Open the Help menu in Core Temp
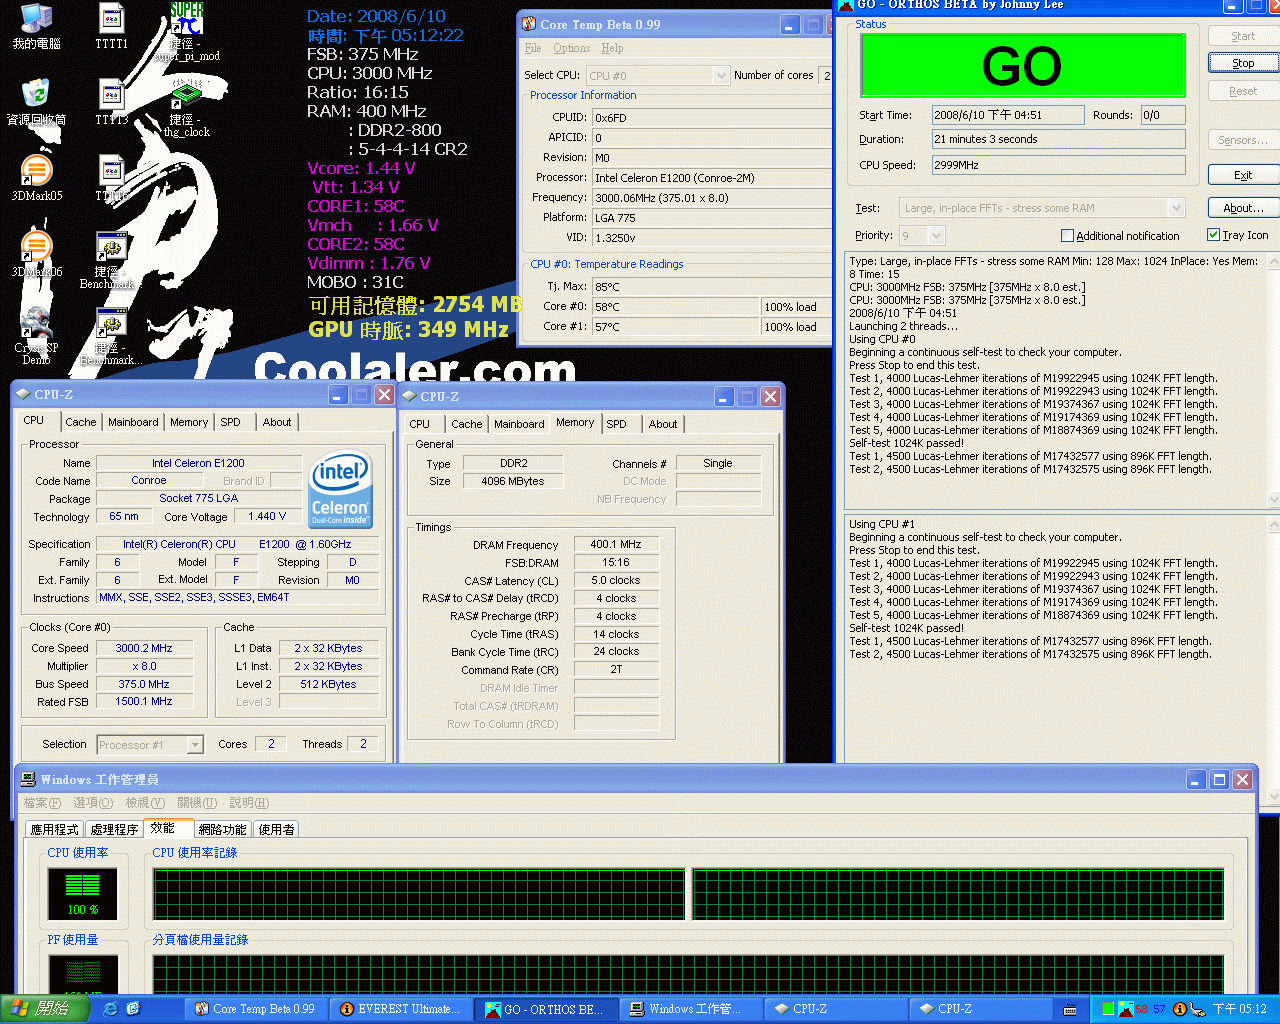1280x1024 pixels. (612, 48)
